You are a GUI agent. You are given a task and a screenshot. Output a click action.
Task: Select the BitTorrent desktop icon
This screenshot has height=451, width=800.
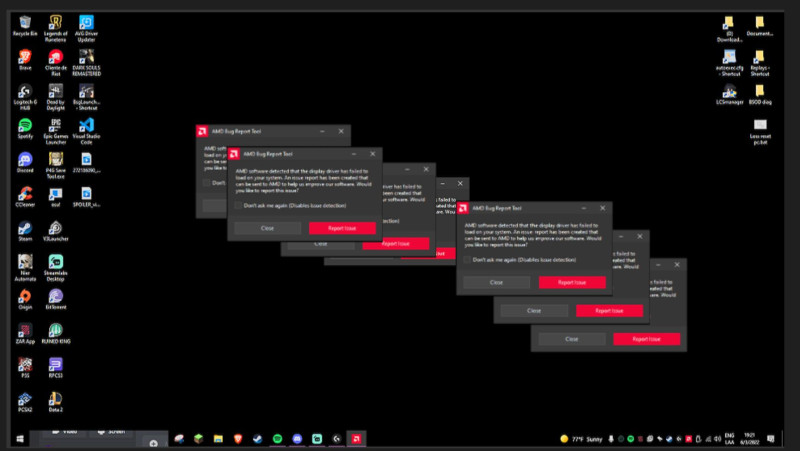pyautogui.click(x=56, y=299)
